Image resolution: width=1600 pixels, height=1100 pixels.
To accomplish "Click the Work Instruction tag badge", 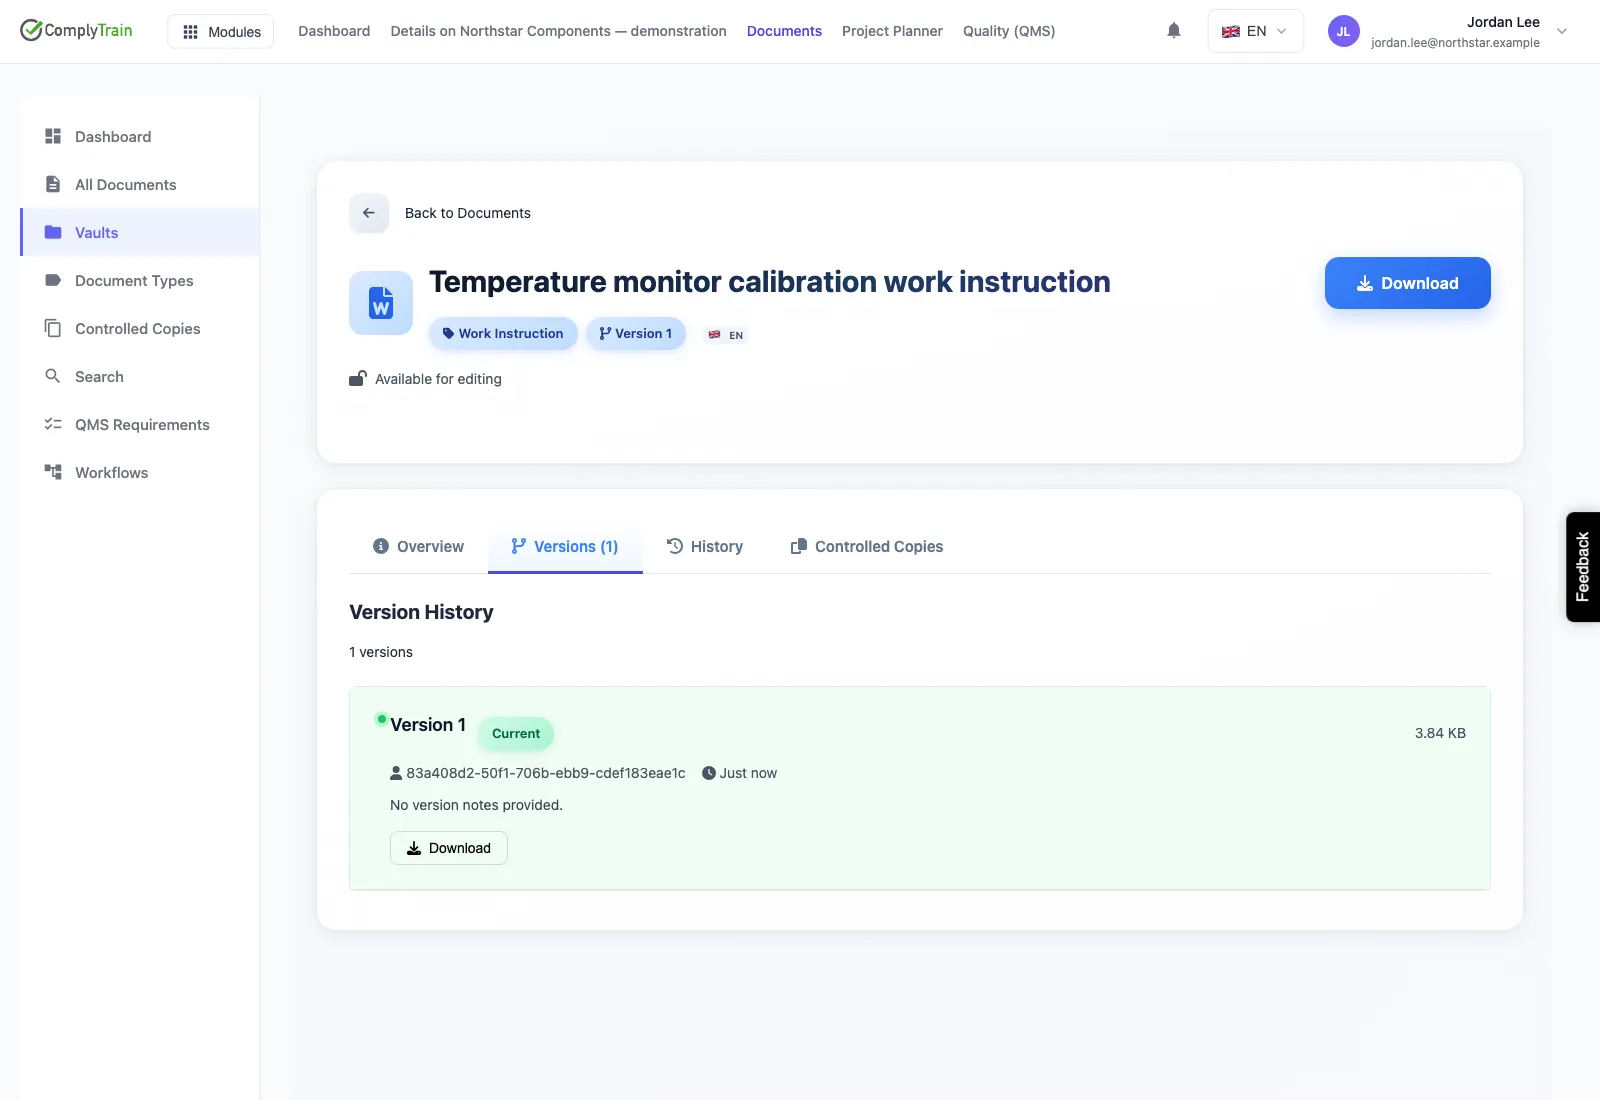I will [x=503, y=333].
